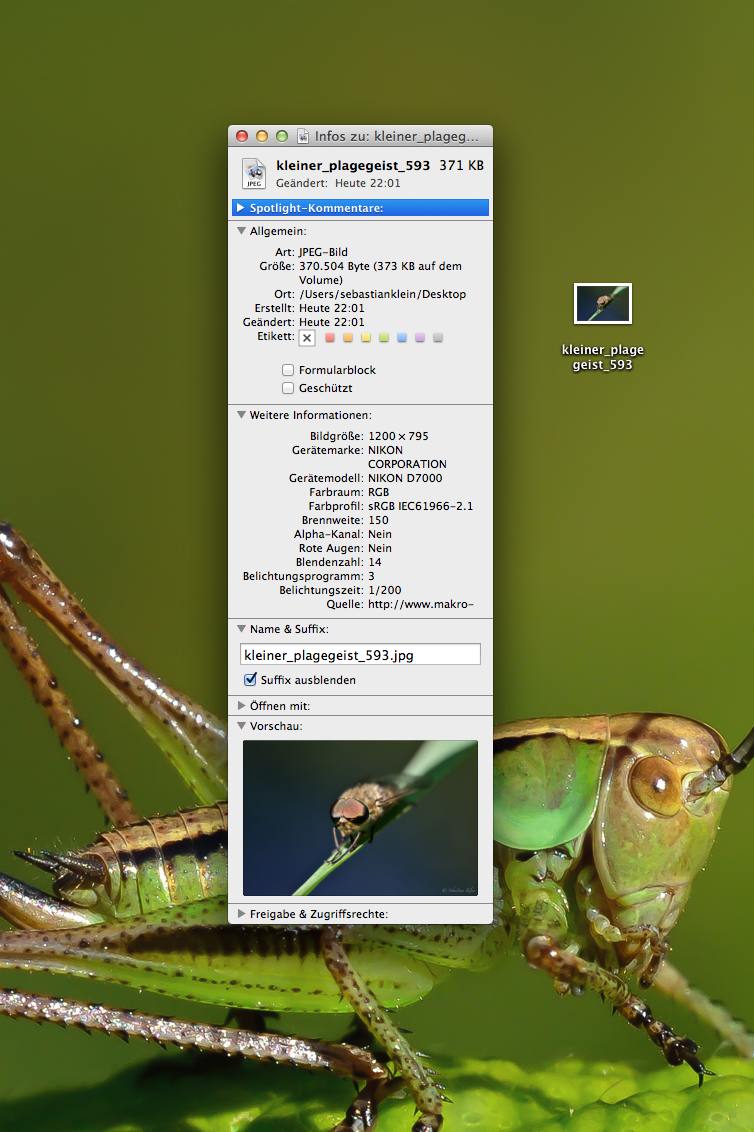754x1132 pixels.
Task: Expand Freigabe & Zugriffsrechte section
Action: tap(241, 913)
